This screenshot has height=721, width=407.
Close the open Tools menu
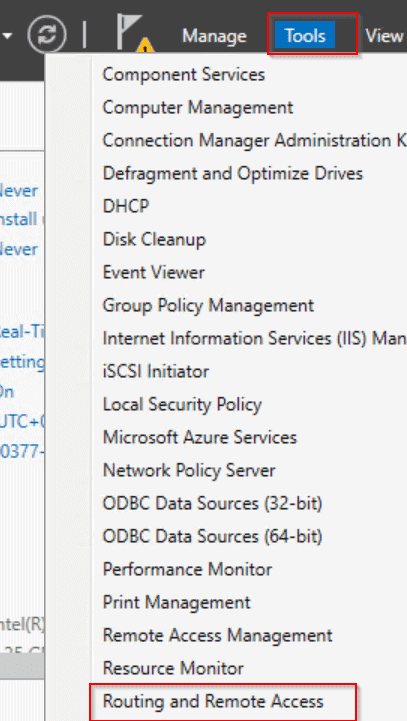click(305, 35)
